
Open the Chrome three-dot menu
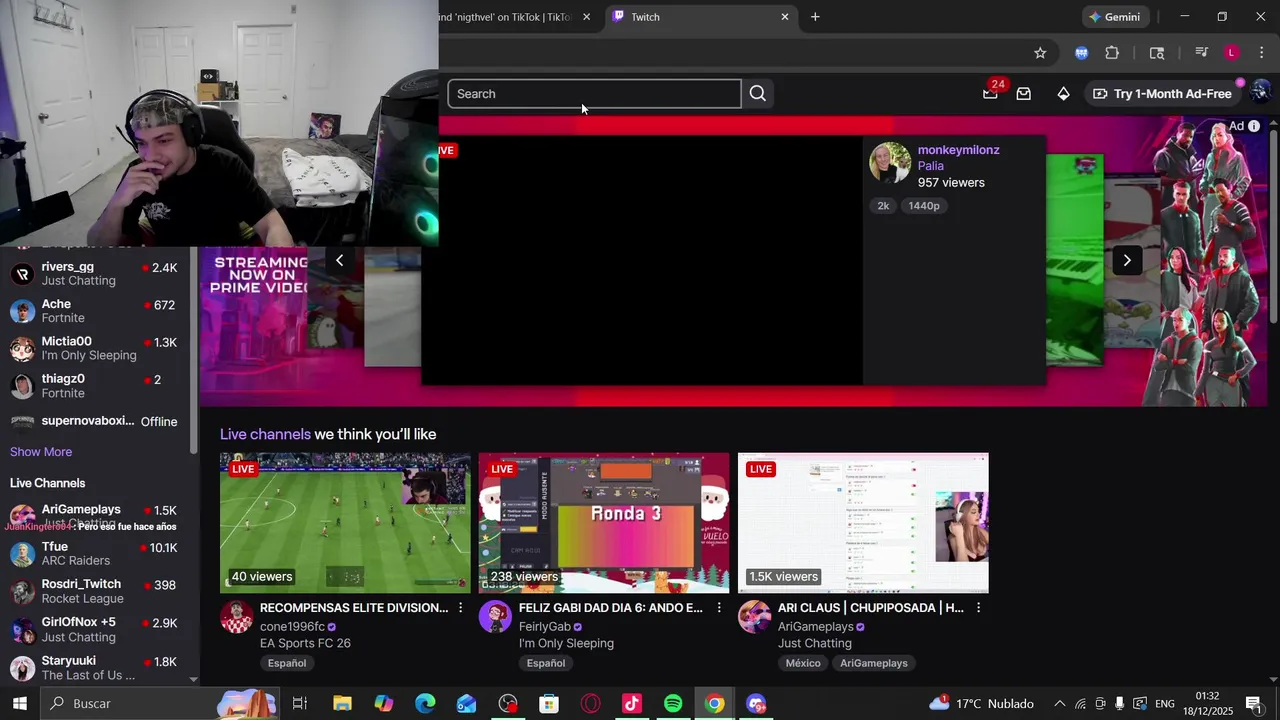(x=1261, y=53)
